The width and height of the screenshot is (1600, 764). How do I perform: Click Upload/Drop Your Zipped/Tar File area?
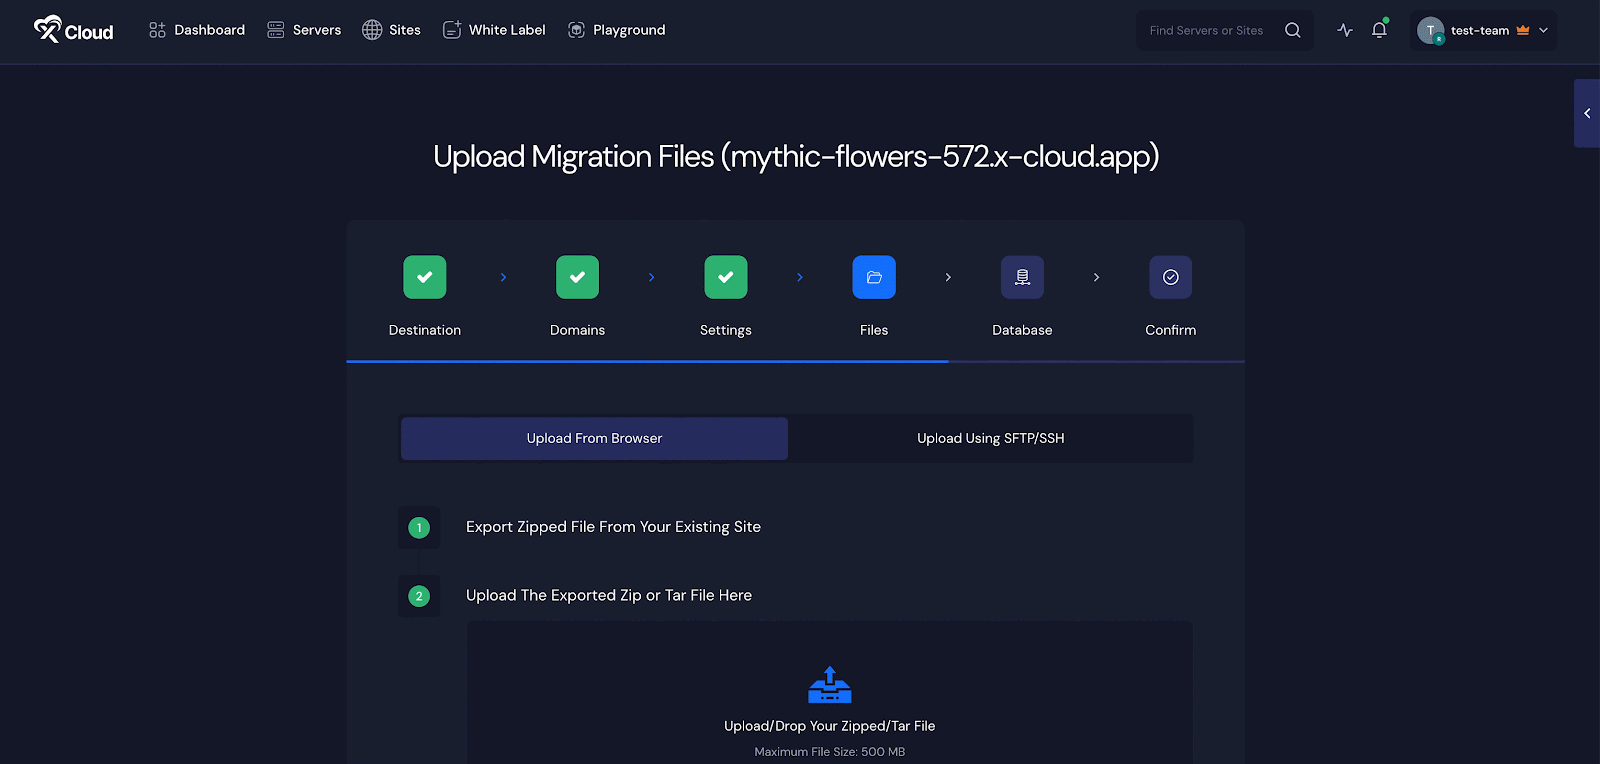[x=829, y=726]
